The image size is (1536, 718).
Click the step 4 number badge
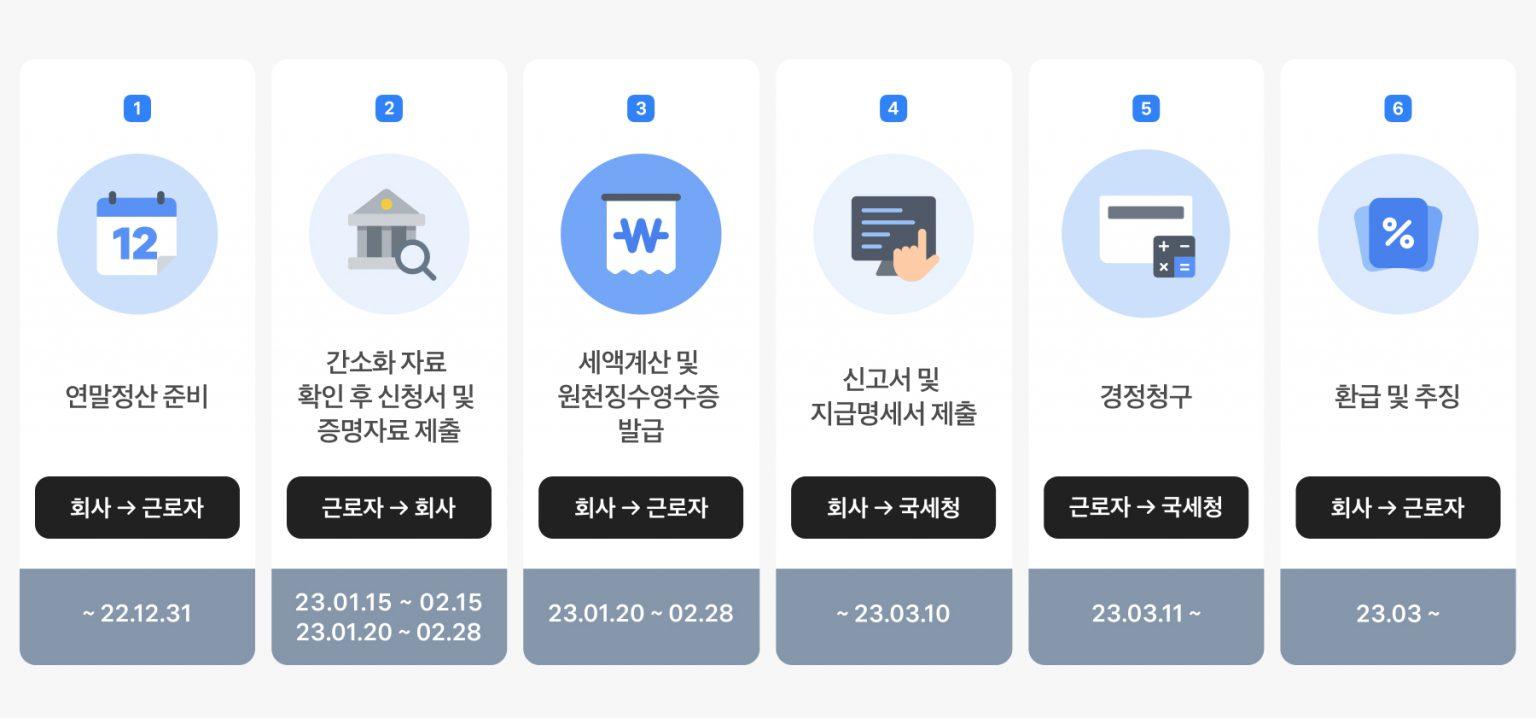pos(893,109)
